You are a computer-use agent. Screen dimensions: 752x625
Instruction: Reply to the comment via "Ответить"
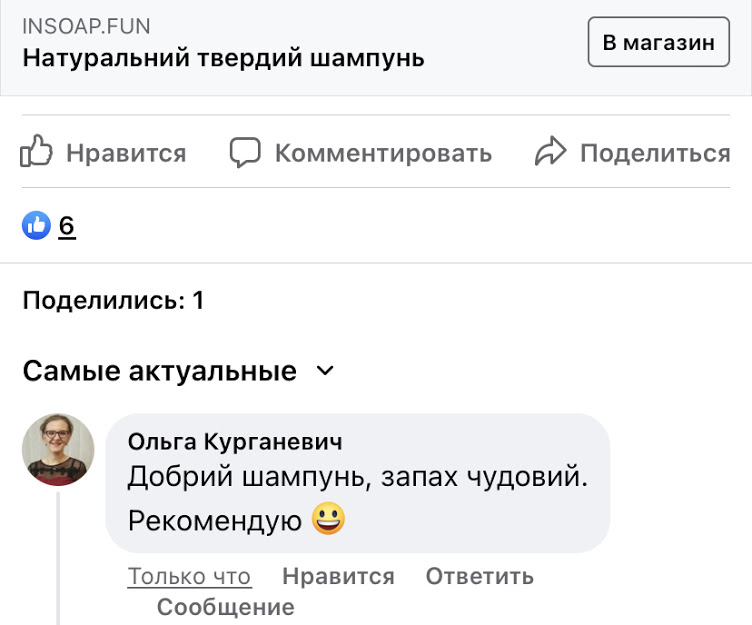(x=479, y=577)
